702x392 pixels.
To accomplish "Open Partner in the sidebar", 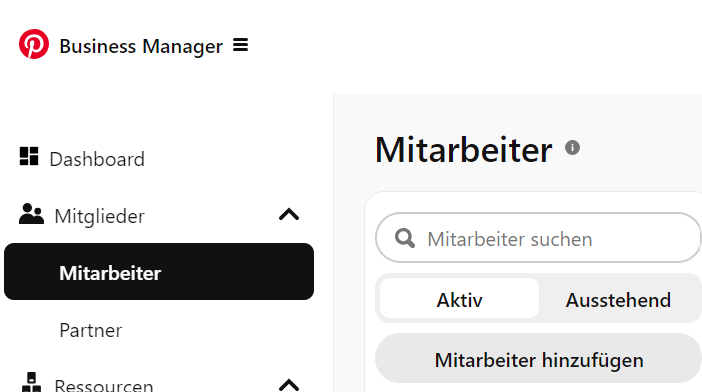I will 90,331.
